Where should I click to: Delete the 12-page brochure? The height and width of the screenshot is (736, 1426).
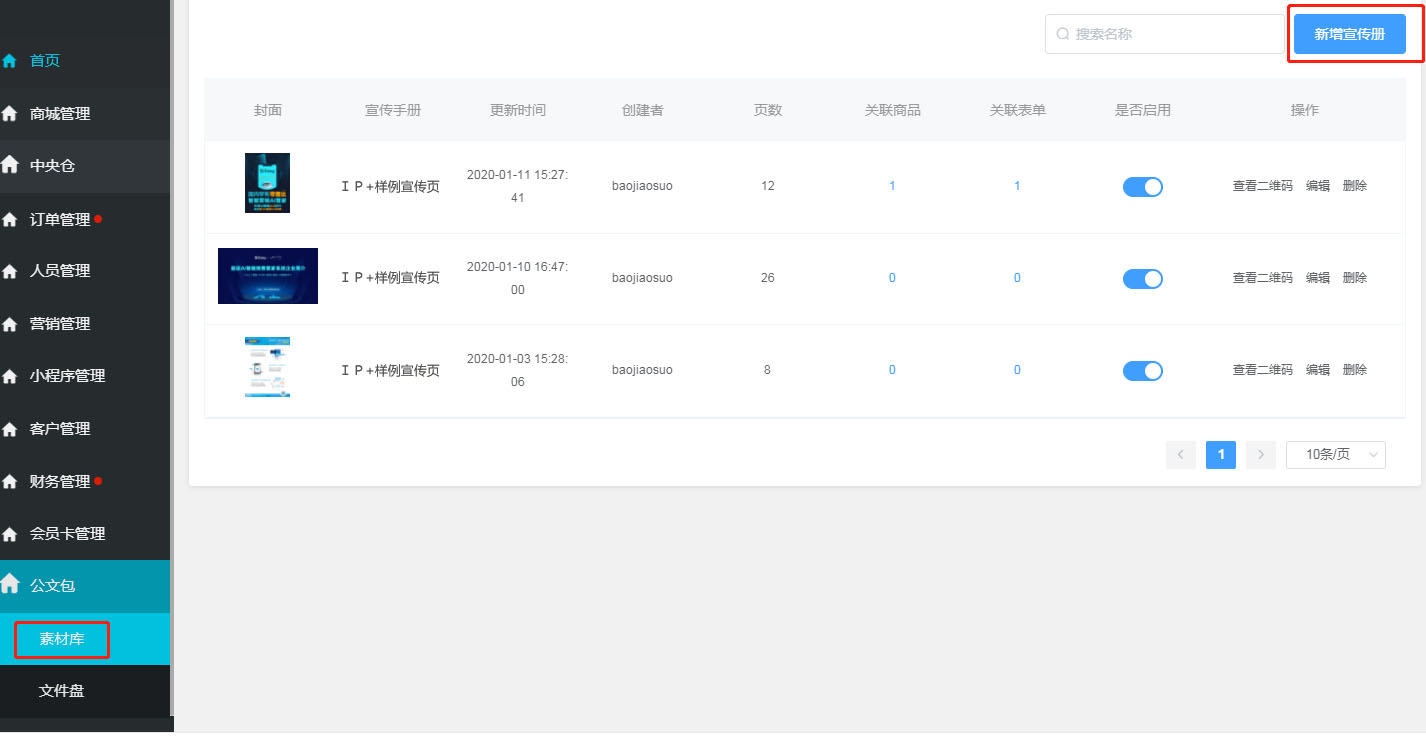(1355, 186)
